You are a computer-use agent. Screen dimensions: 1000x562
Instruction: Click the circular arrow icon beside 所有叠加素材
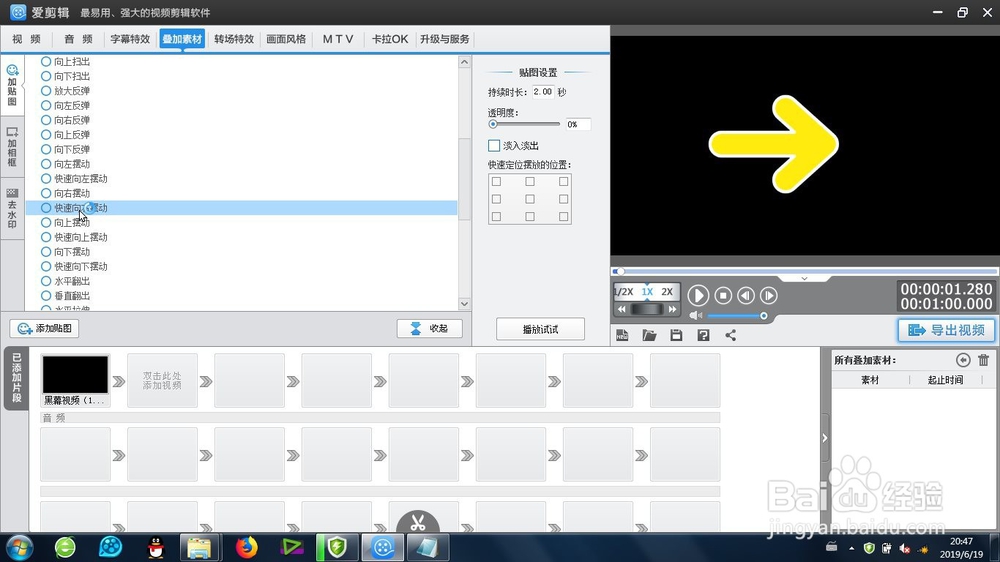pyautogui.click(x=963, y=360)
